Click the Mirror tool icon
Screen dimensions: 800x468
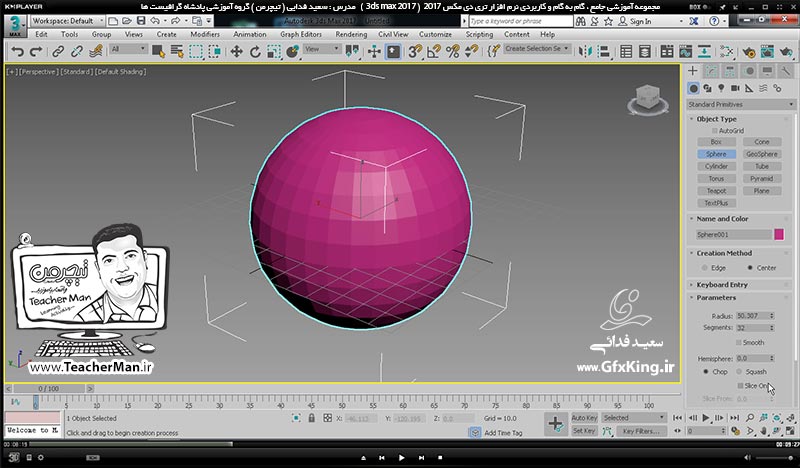click(585, 52)
